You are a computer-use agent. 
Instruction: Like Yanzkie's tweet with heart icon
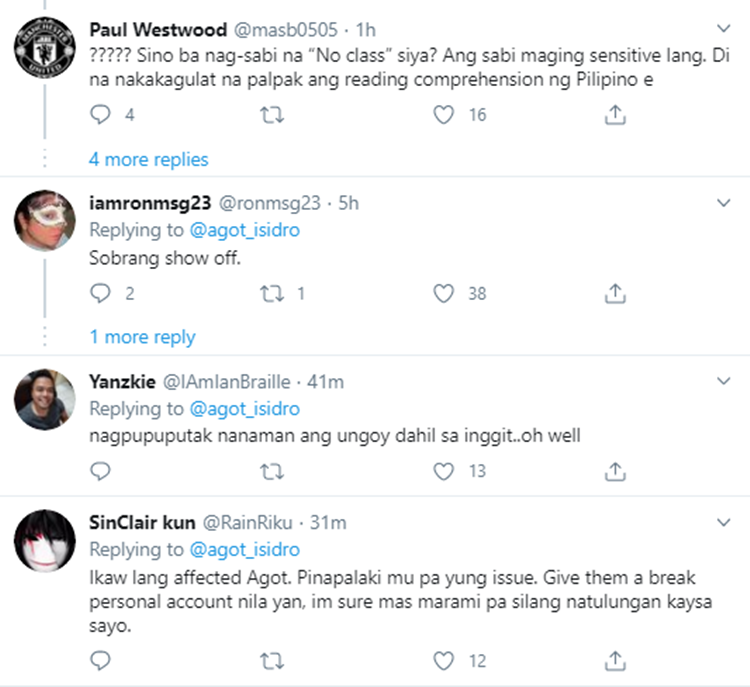(443, 471)
